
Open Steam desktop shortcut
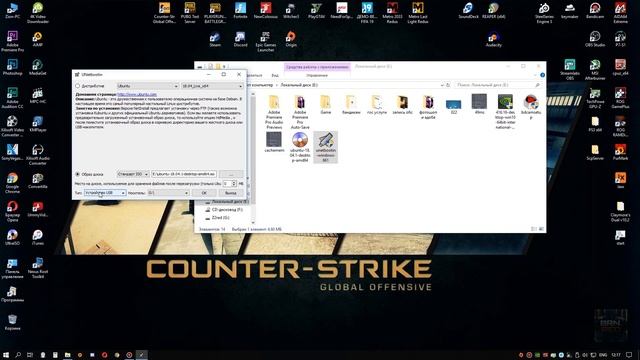pos(215,39)
